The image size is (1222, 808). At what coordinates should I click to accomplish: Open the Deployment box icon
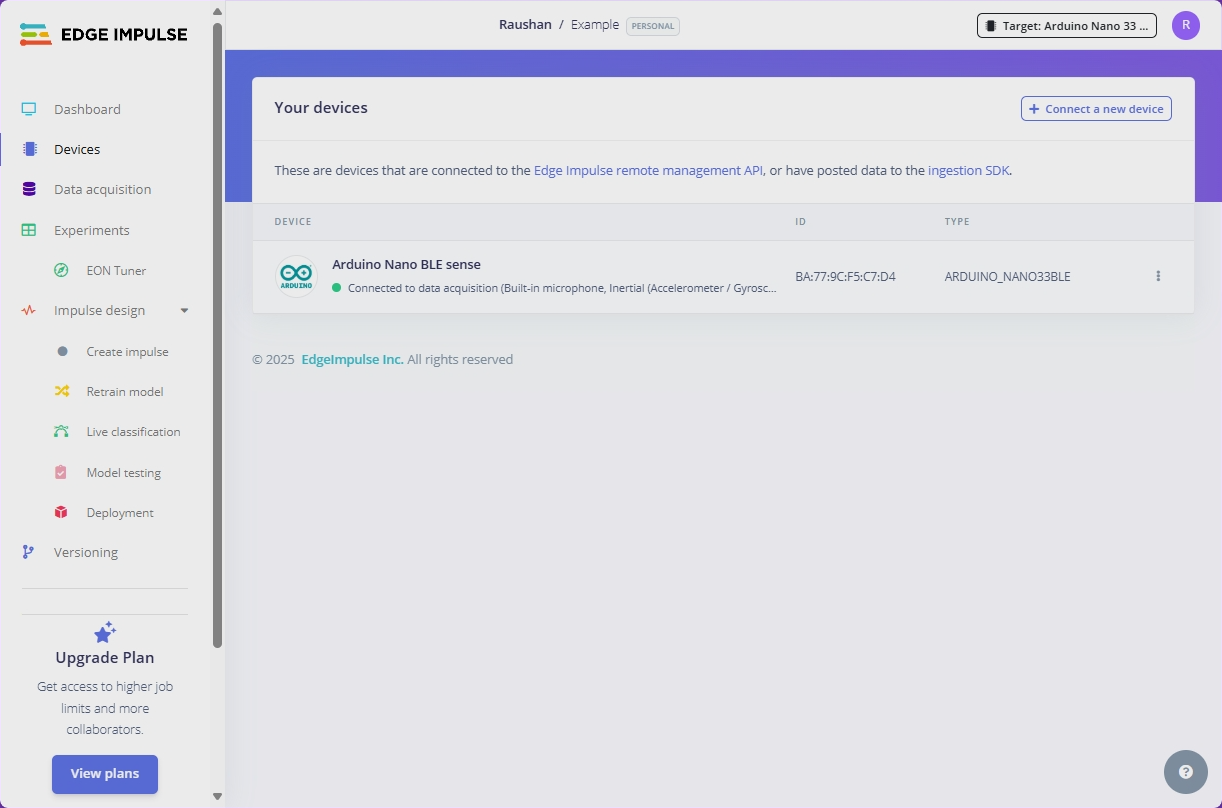62,512
